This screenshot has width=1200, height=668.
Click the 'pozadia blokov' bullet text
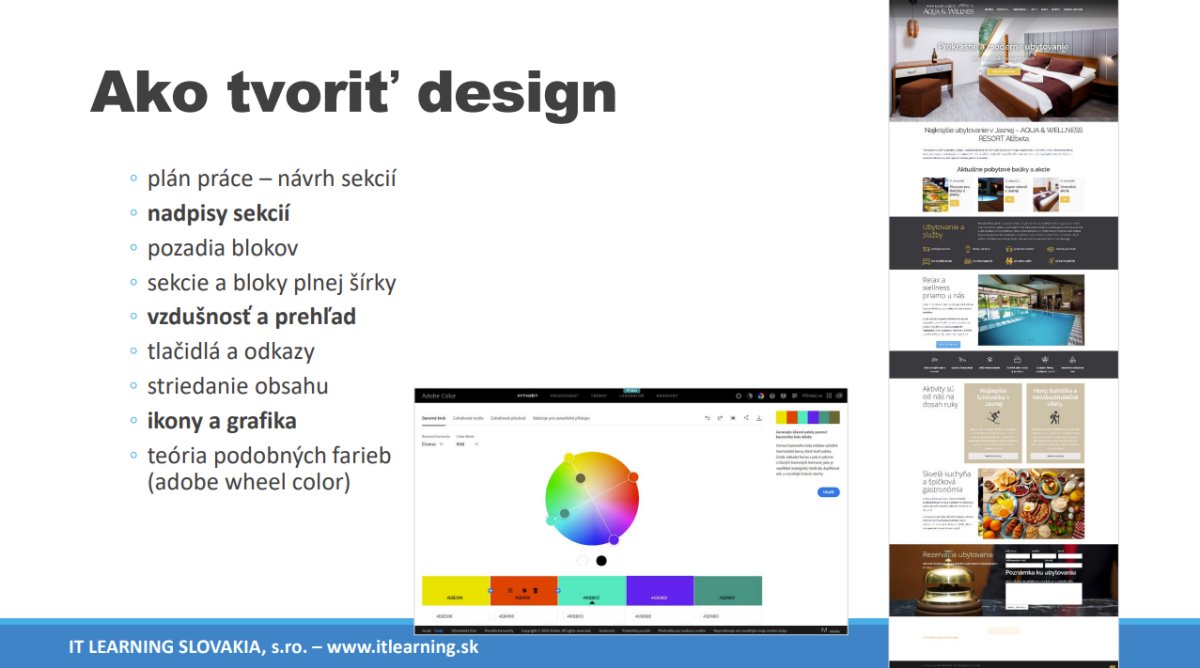coord(222,248)
